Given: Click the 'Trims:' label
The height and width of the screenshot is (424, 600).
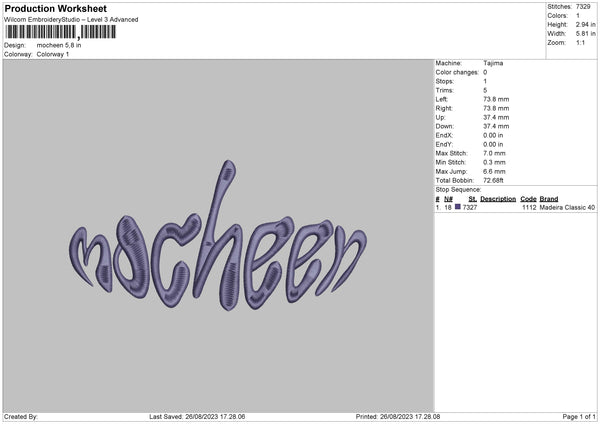Looking at the screenshot, I should tap(445, 90).
